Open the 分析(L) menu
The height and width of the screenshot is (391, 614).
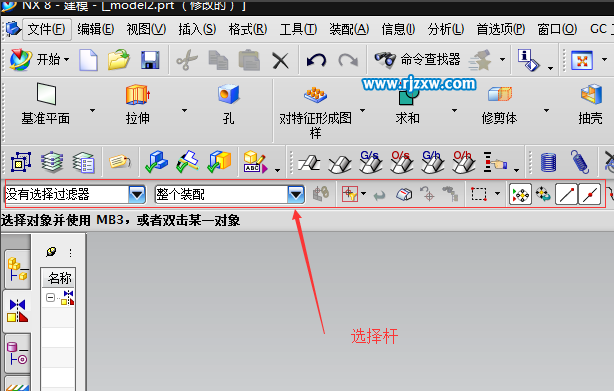pos(446,29)
